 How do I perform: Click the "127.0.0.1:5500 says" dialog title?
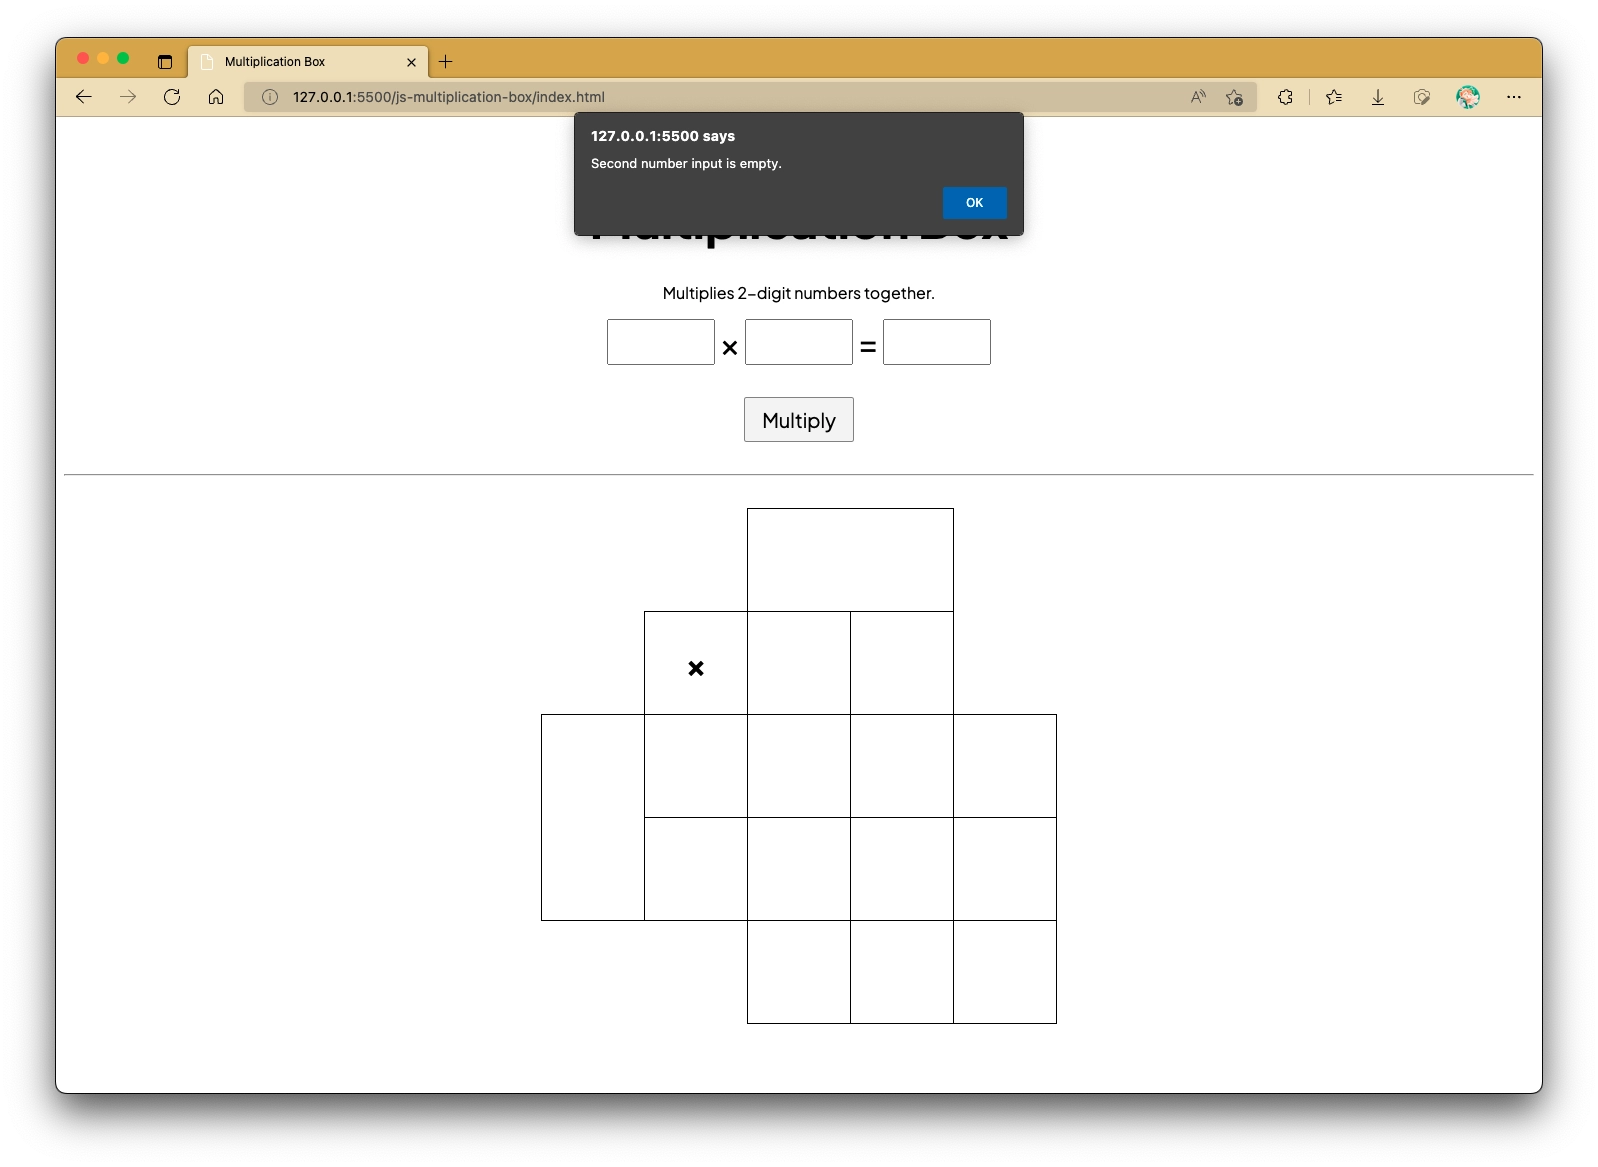pyautogui.click(x=663, y=136)
